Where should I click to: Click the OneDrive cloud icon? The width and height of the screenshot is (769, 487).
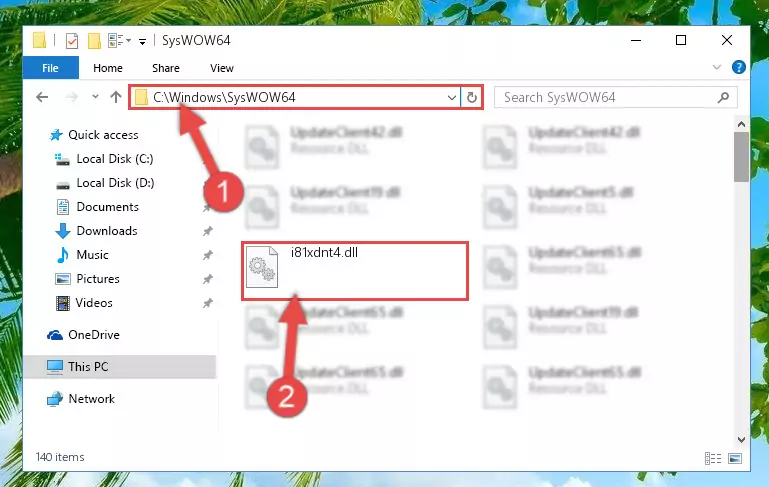coord(55,335)
